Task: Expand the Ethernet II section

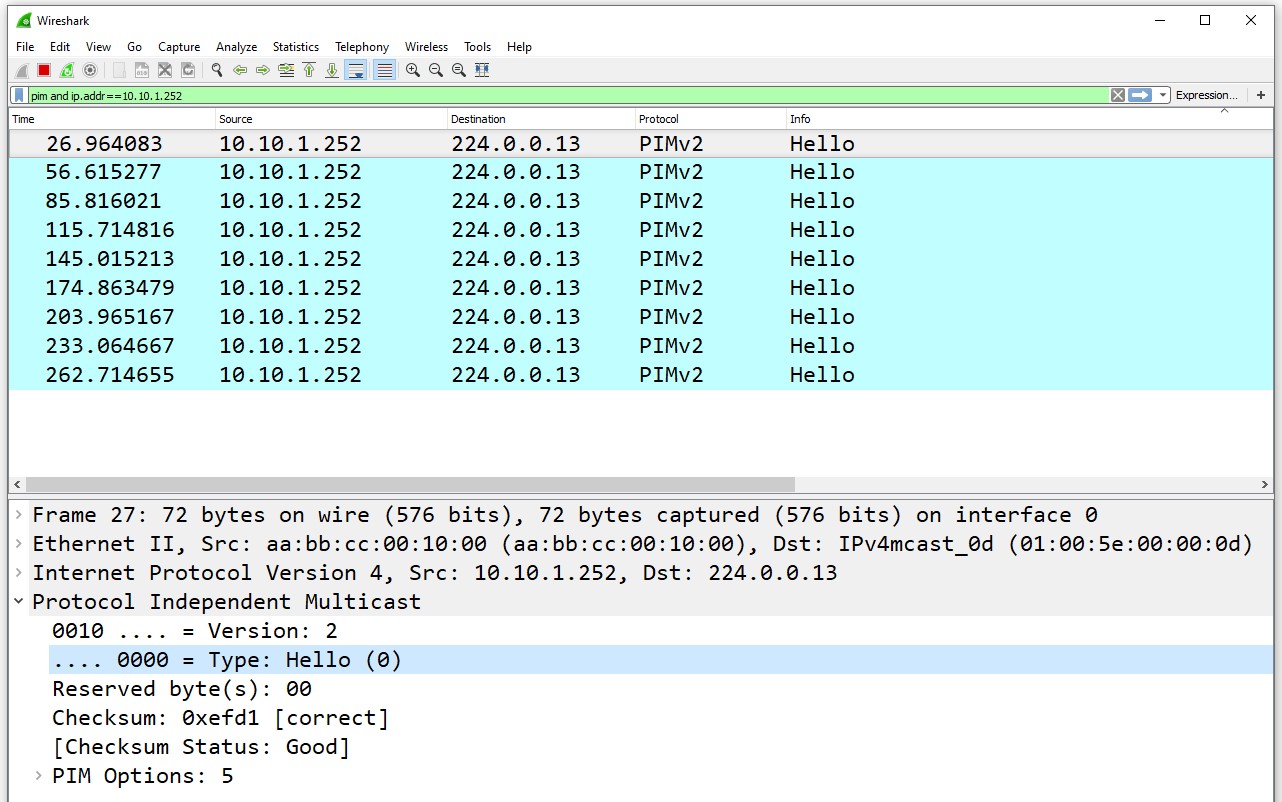Action: click(19, 544)
